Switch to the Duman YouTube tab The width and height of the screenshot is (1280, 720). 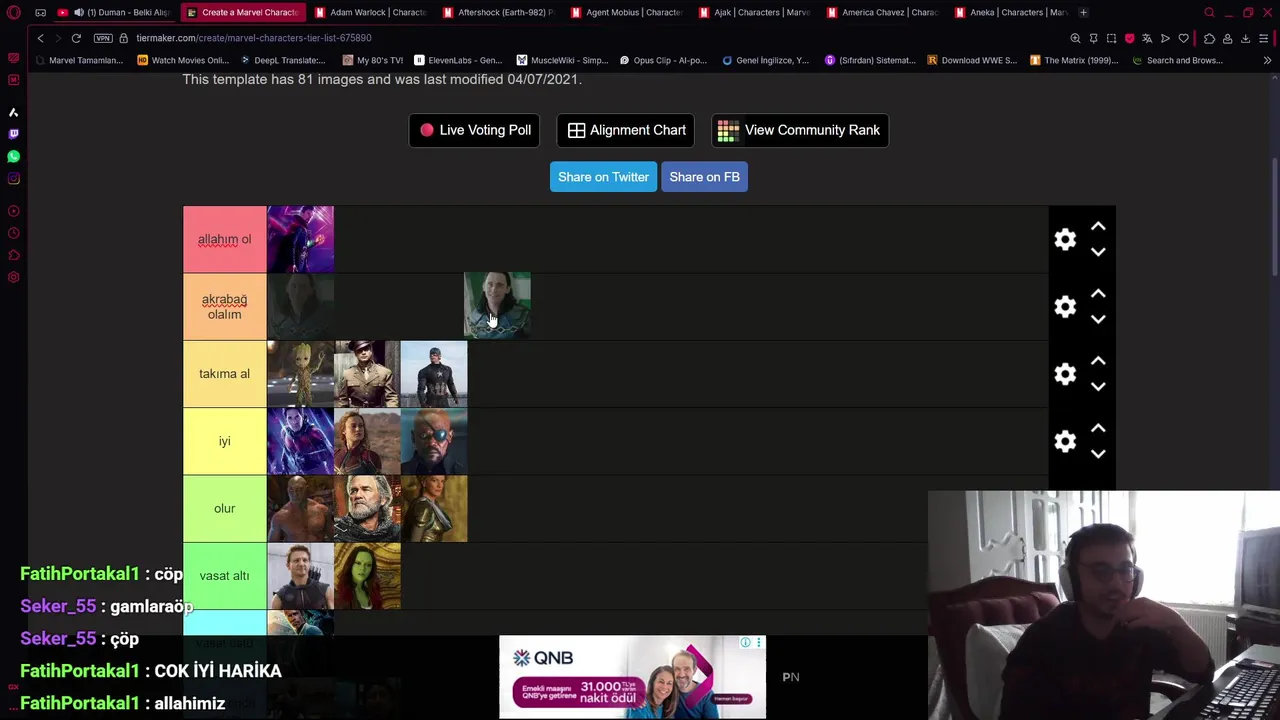pos(115,12)
